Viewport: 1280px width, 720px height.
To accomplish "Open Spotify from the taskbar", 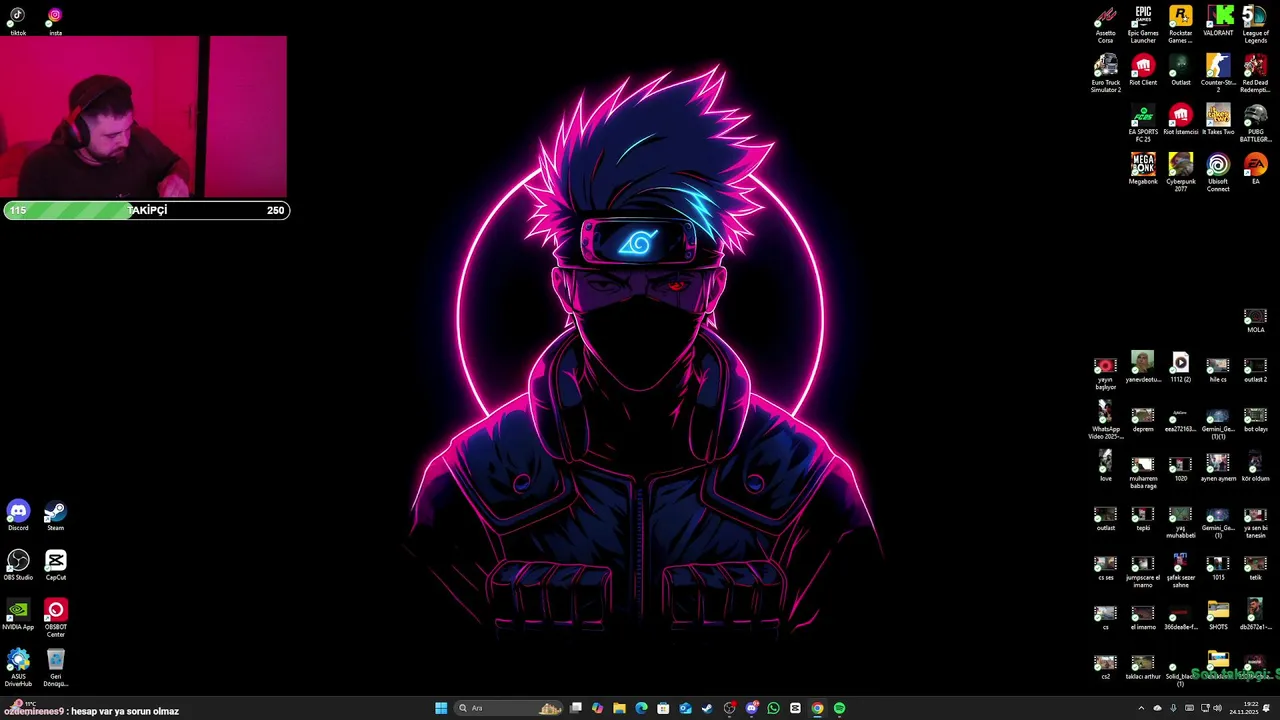I will click(x=839, y=708).
